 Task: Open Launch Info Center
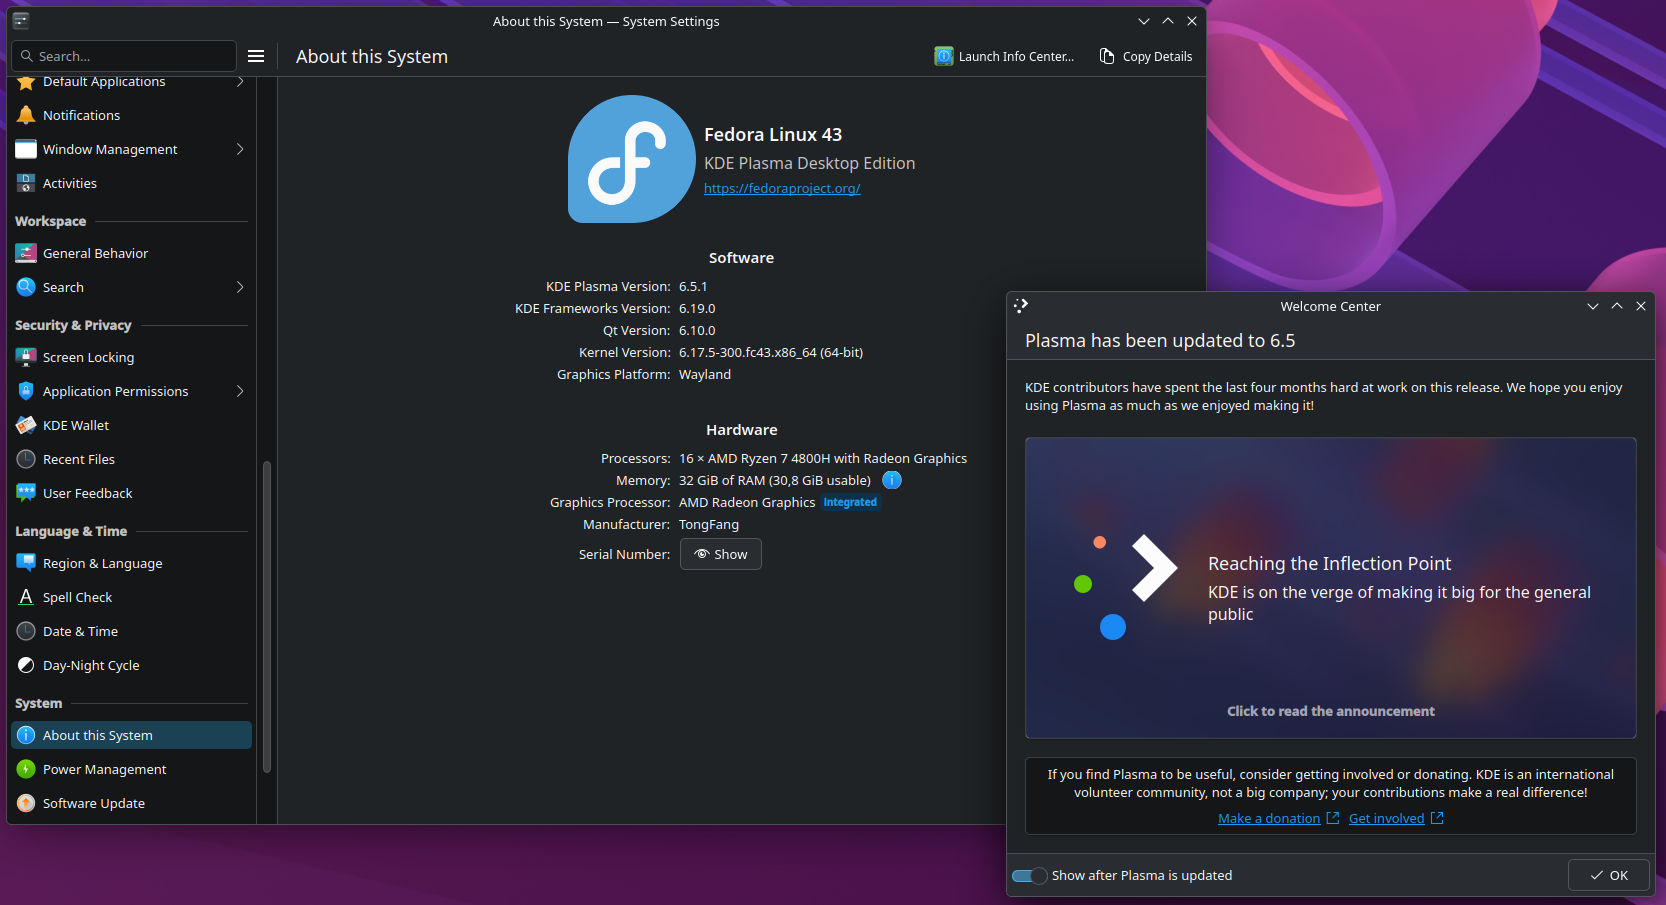(1004, 57)
